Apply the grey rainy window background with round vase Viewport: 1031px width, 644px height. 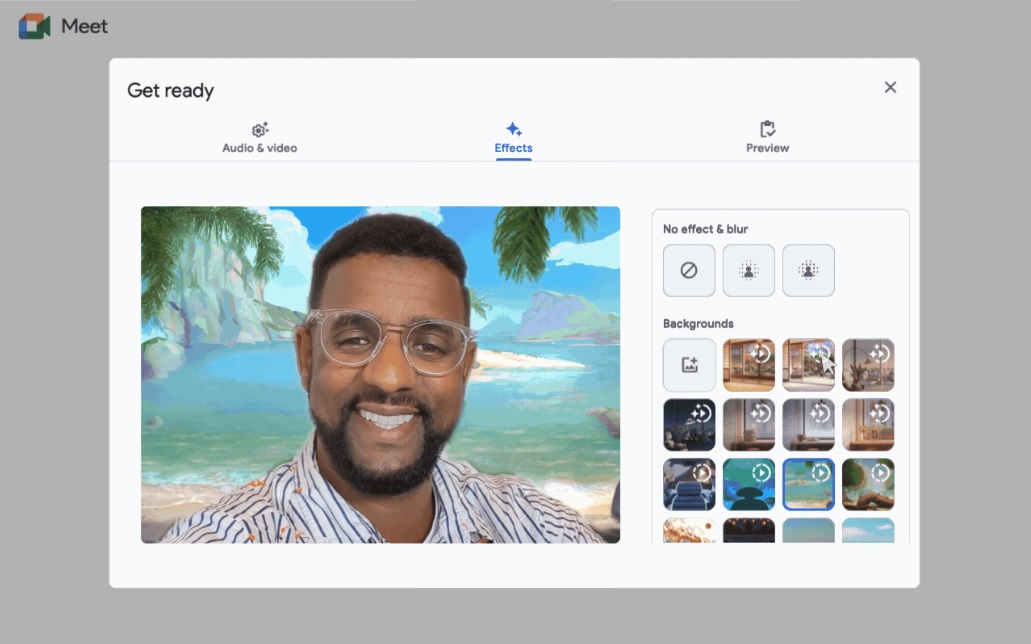click(808, 425)
